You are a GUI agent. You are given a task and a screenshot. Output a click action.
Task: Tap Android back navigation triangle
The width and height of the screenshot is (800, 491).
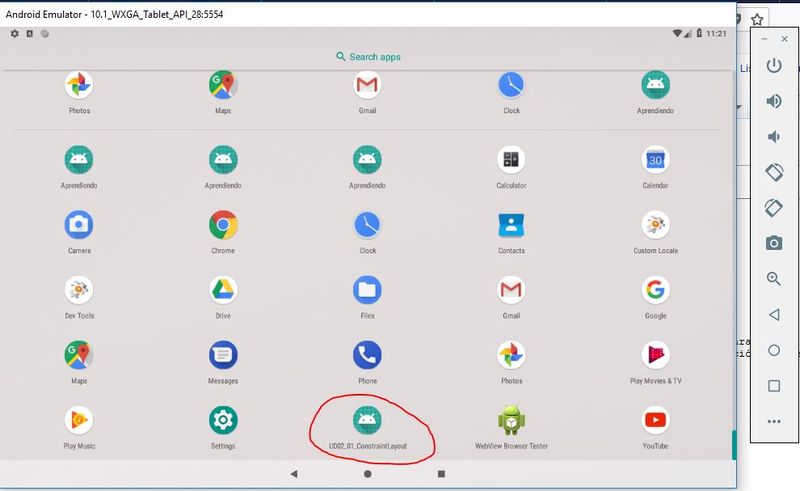294,474
